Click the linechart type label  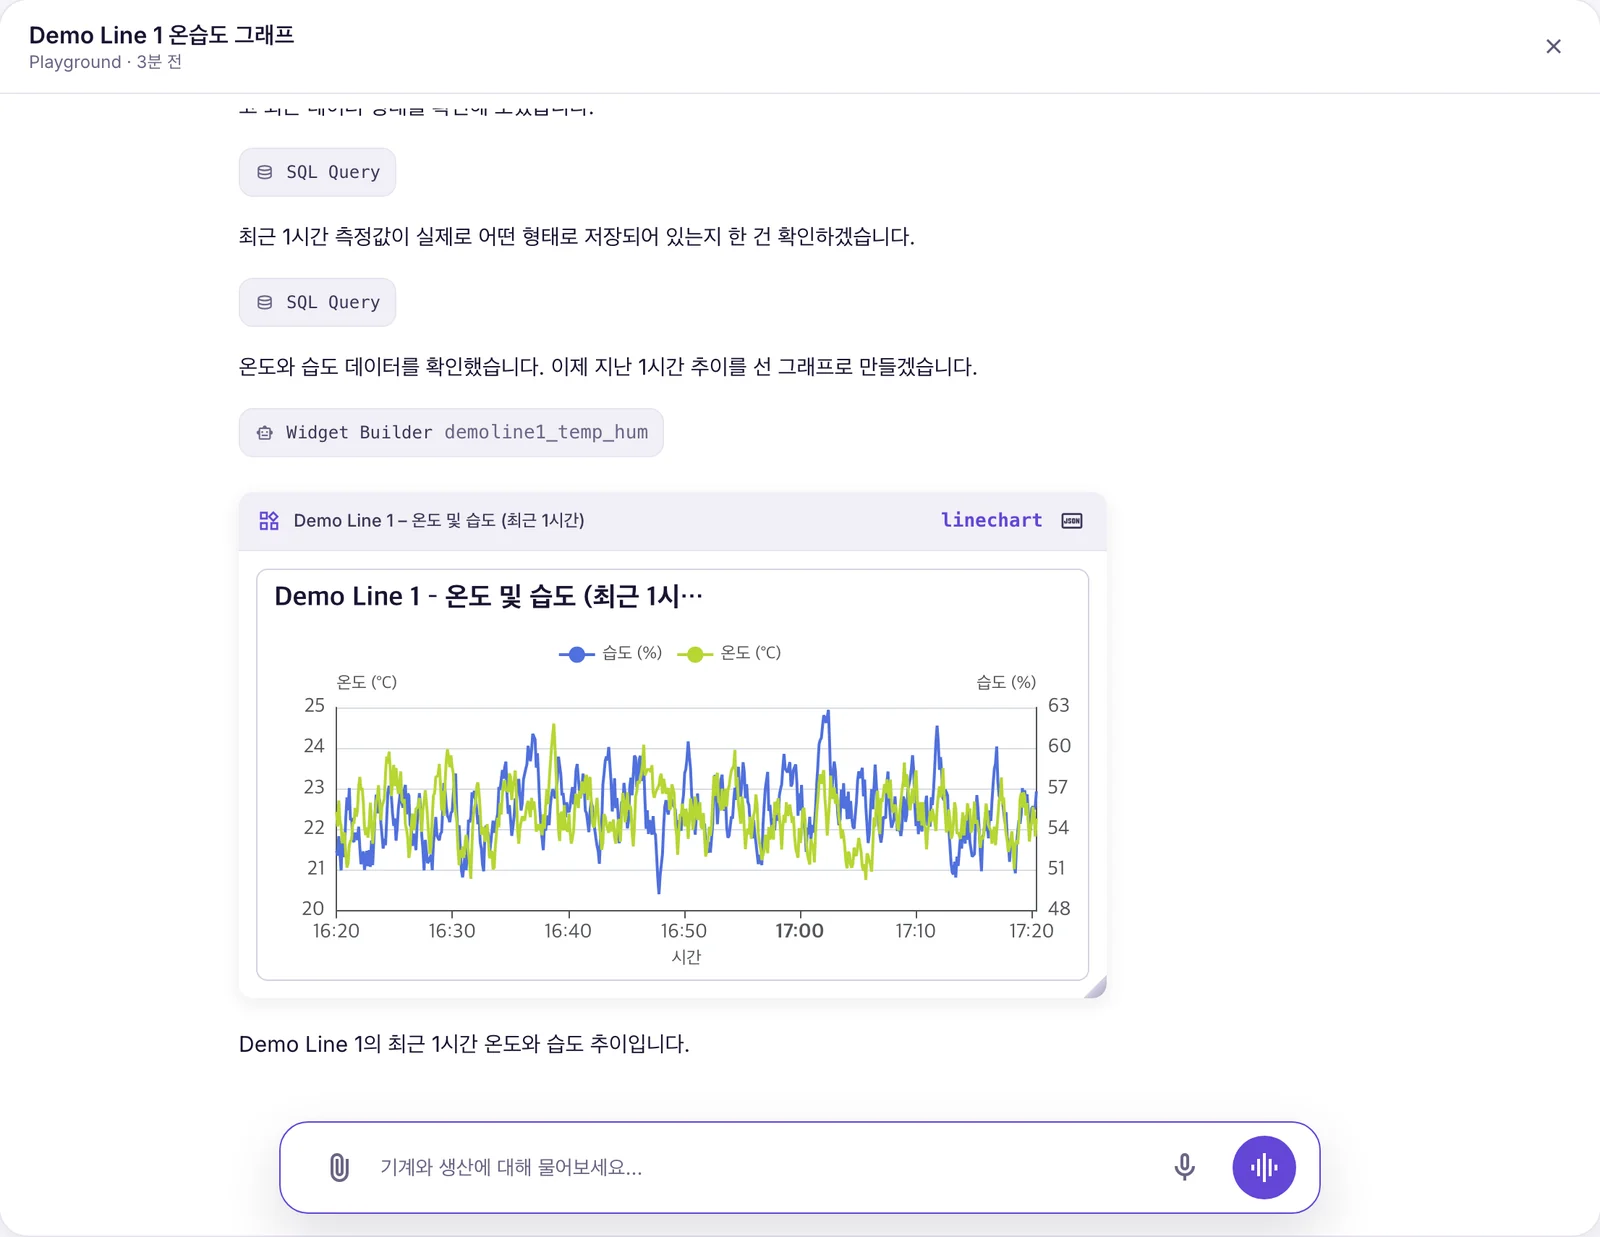pos(991,520)
